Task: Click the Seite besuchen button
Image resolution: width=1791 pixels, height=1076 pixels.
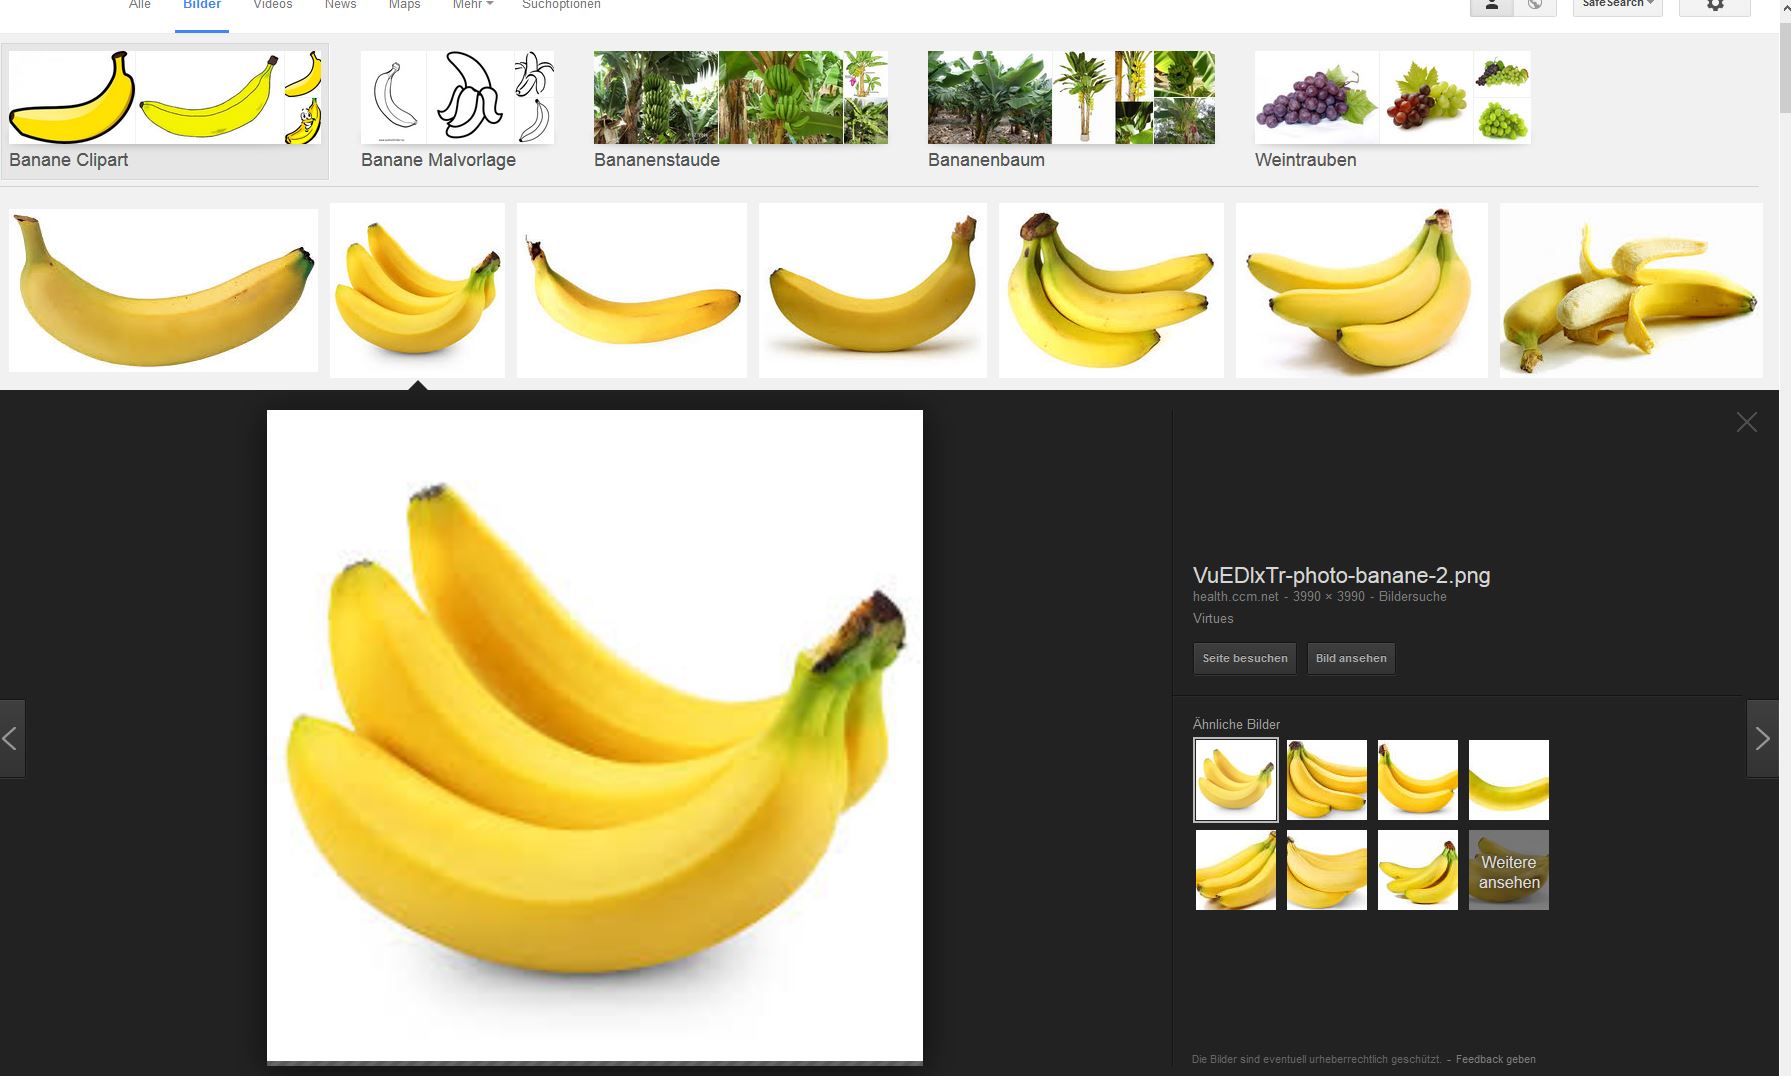Action: pyautogui.click(x=1245, y=658)
